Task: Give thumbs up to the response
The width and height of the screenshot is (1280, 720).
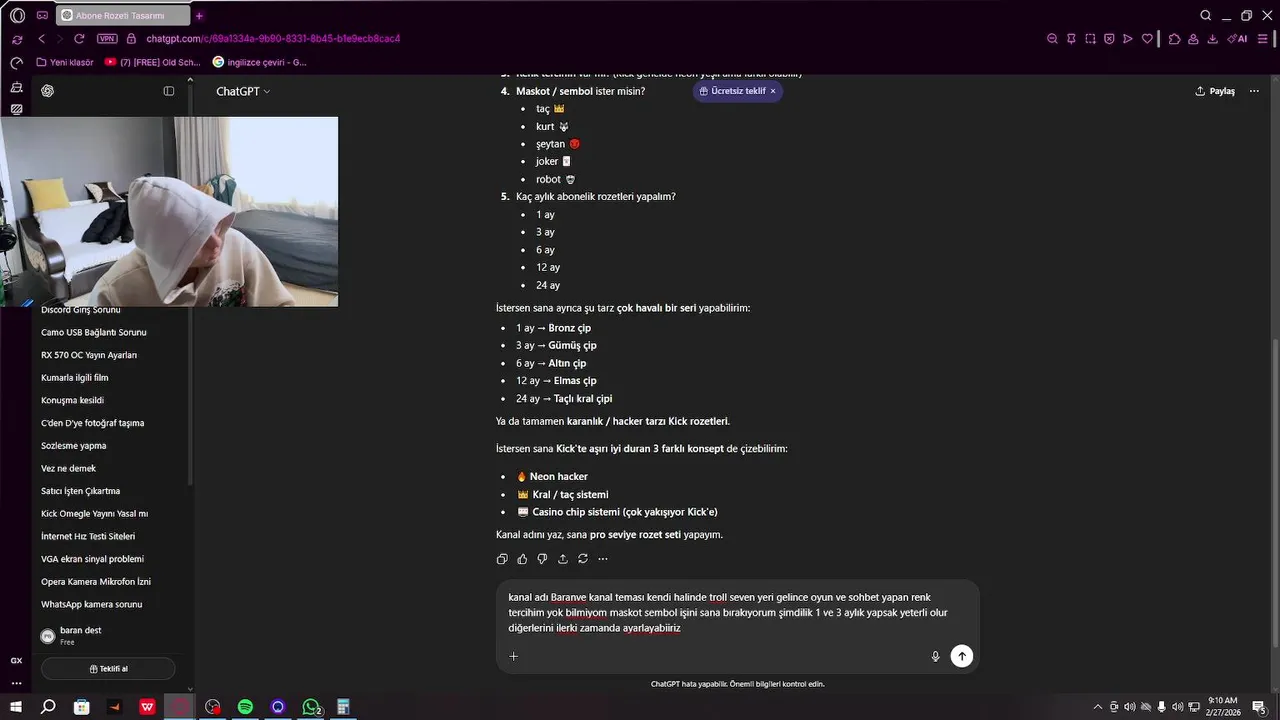Action: click(x=522, y=559)
